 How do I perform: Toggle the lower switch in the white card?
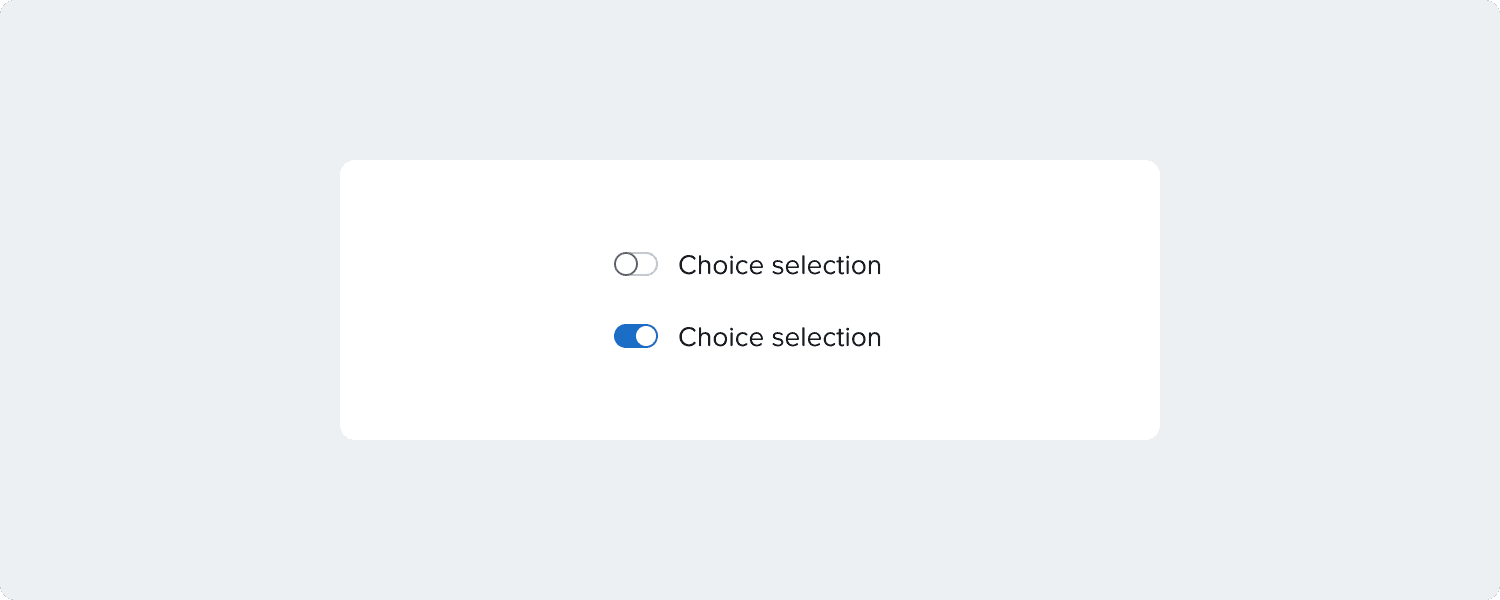pos(636,337)
